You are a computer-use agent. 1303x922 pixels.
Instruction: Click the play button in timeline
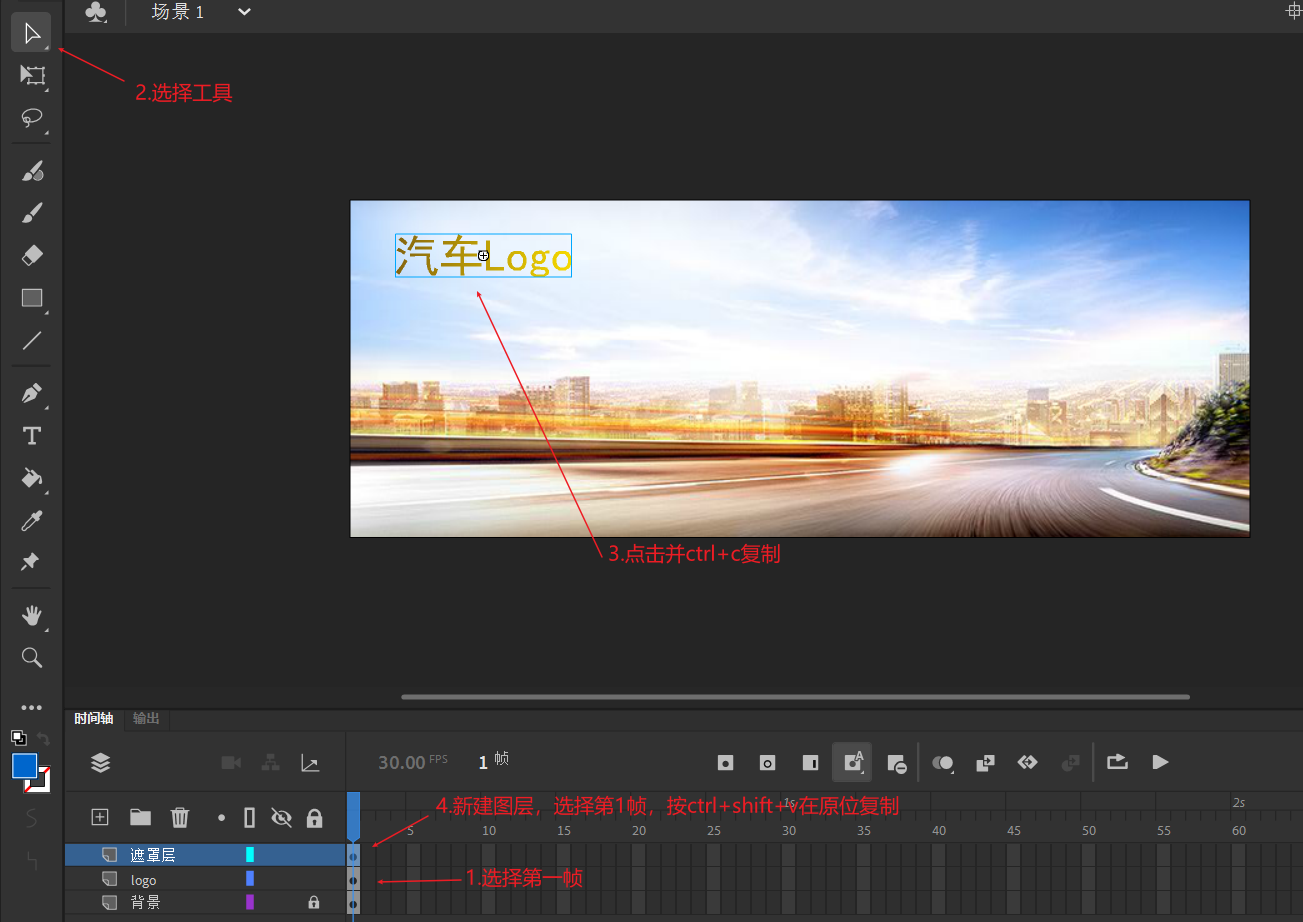click(1160, 762)
